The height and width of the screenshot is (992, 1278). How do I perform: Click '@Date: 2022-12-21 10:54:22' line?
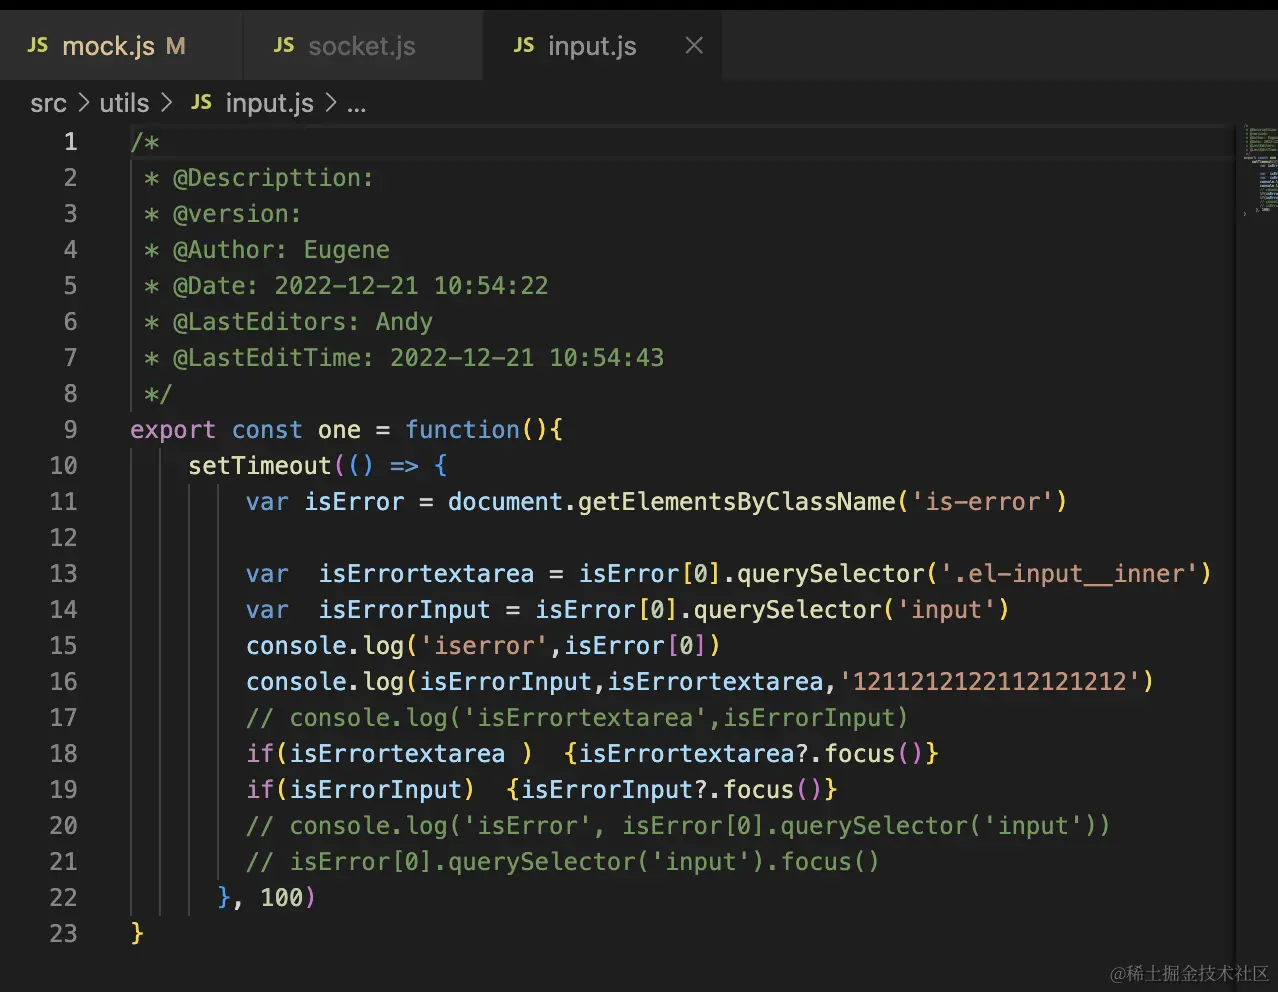pyautogui.click(x=360, y=286)
